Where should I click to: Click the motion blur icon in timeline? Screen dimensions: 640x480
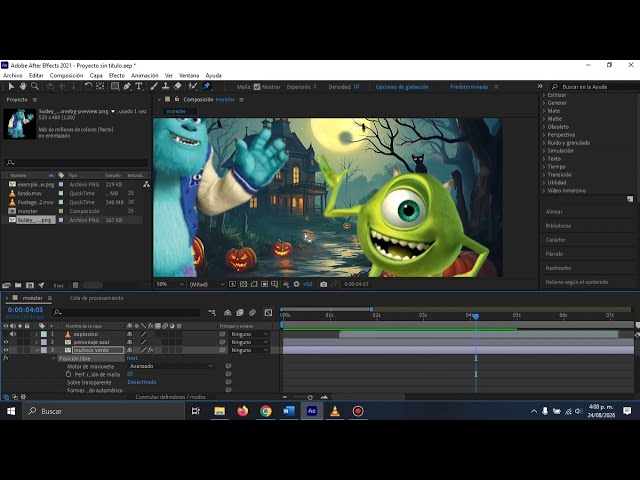point(252,313)
